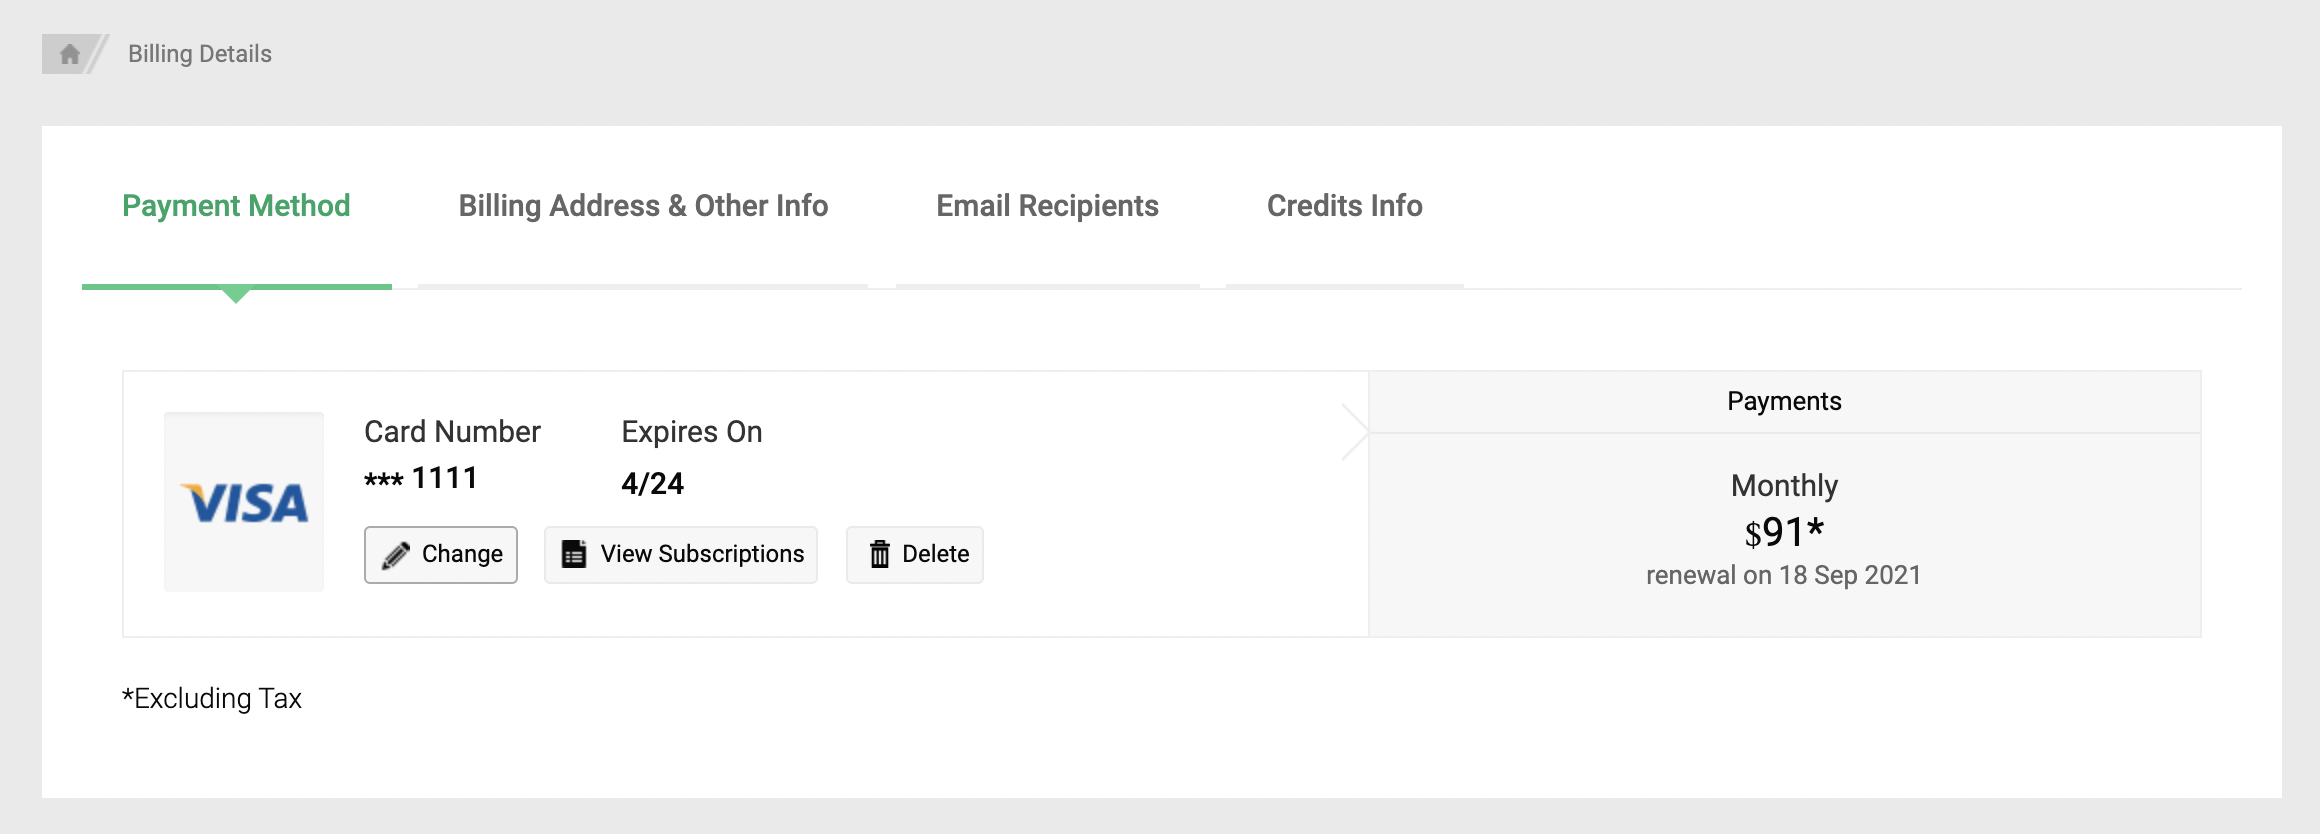Click the trash can icon beside Delete
The height and width of the screenshot is (834, 2320).
coord(879,554)
